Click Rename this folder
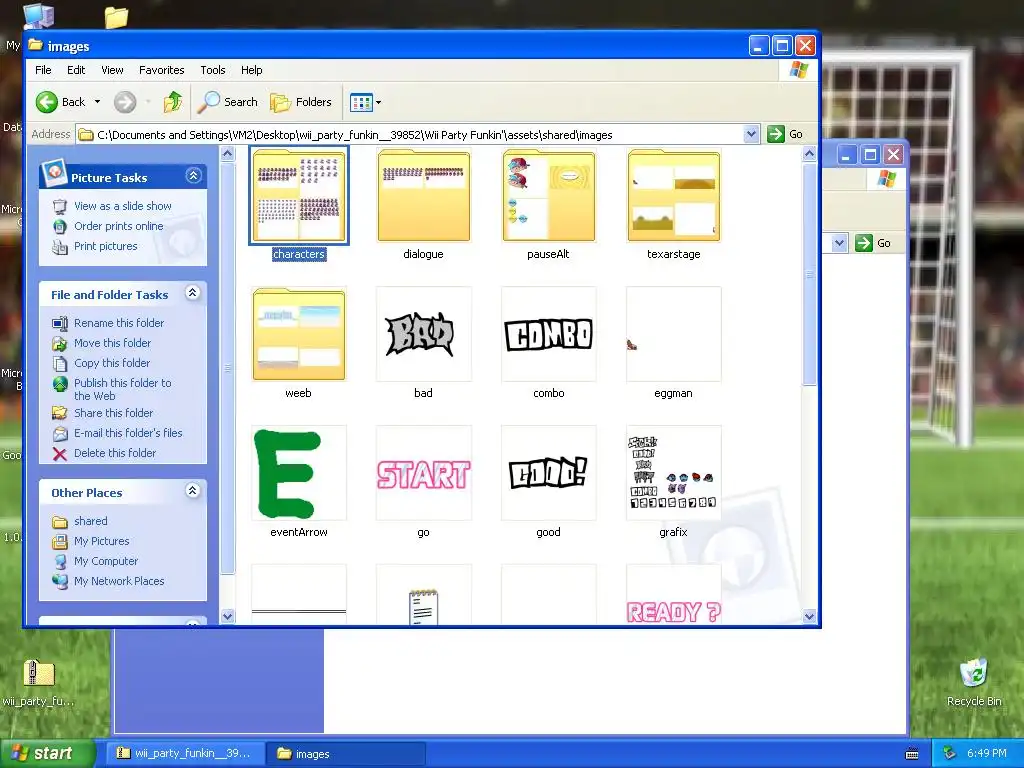The image size is (1024, 768). (x=119, y=323)
